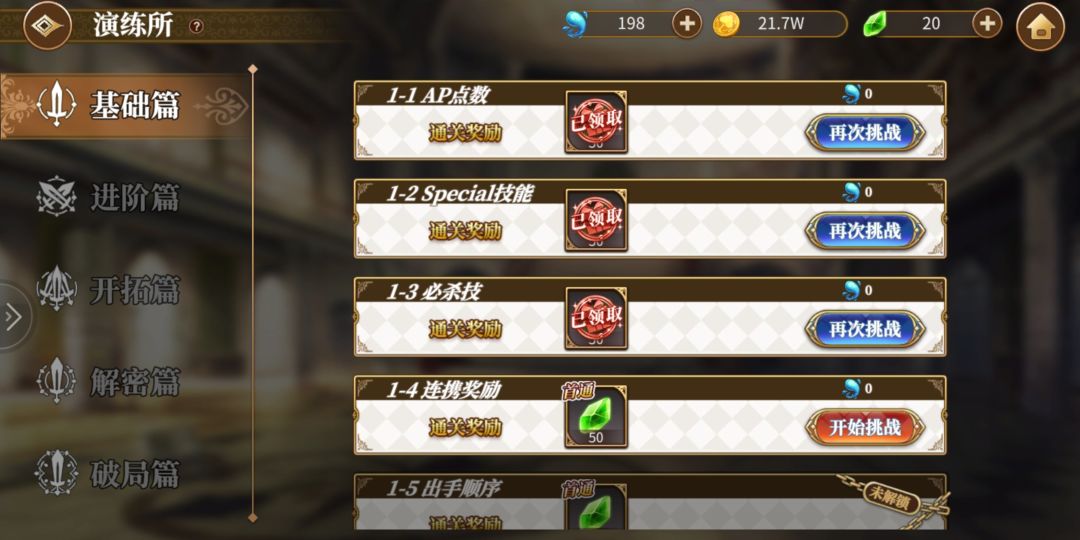Image resolution: width=1080 pixels, height=540 pixels.
Task: Click 再次挑战 for stage 1-3 必杀技
Action: (864, 329)
